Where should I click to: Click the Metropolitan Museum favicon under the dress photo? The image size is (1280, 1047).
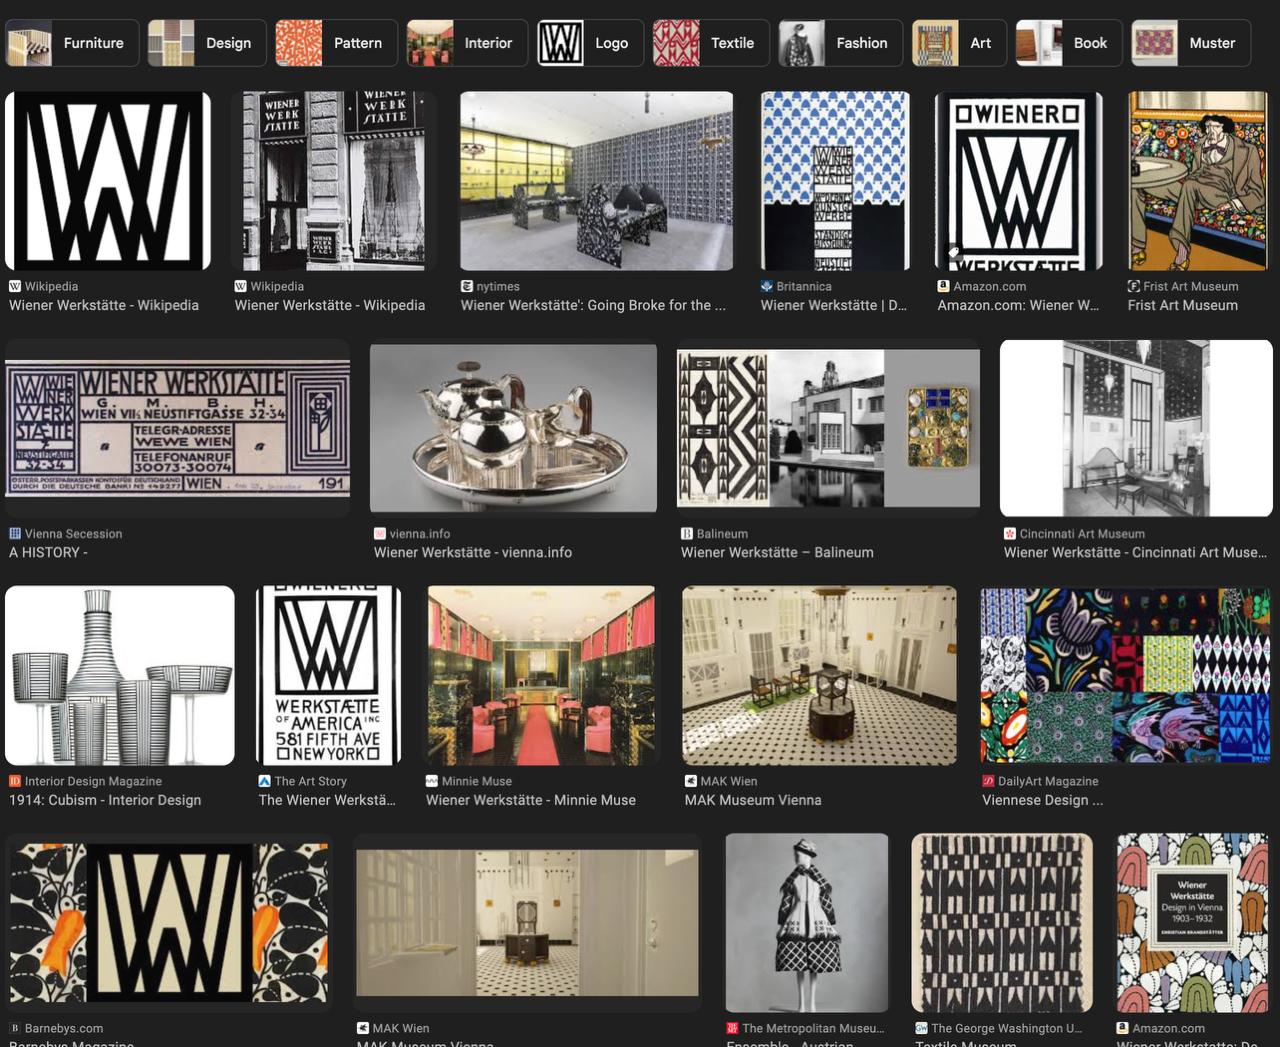click(730, 1028)
